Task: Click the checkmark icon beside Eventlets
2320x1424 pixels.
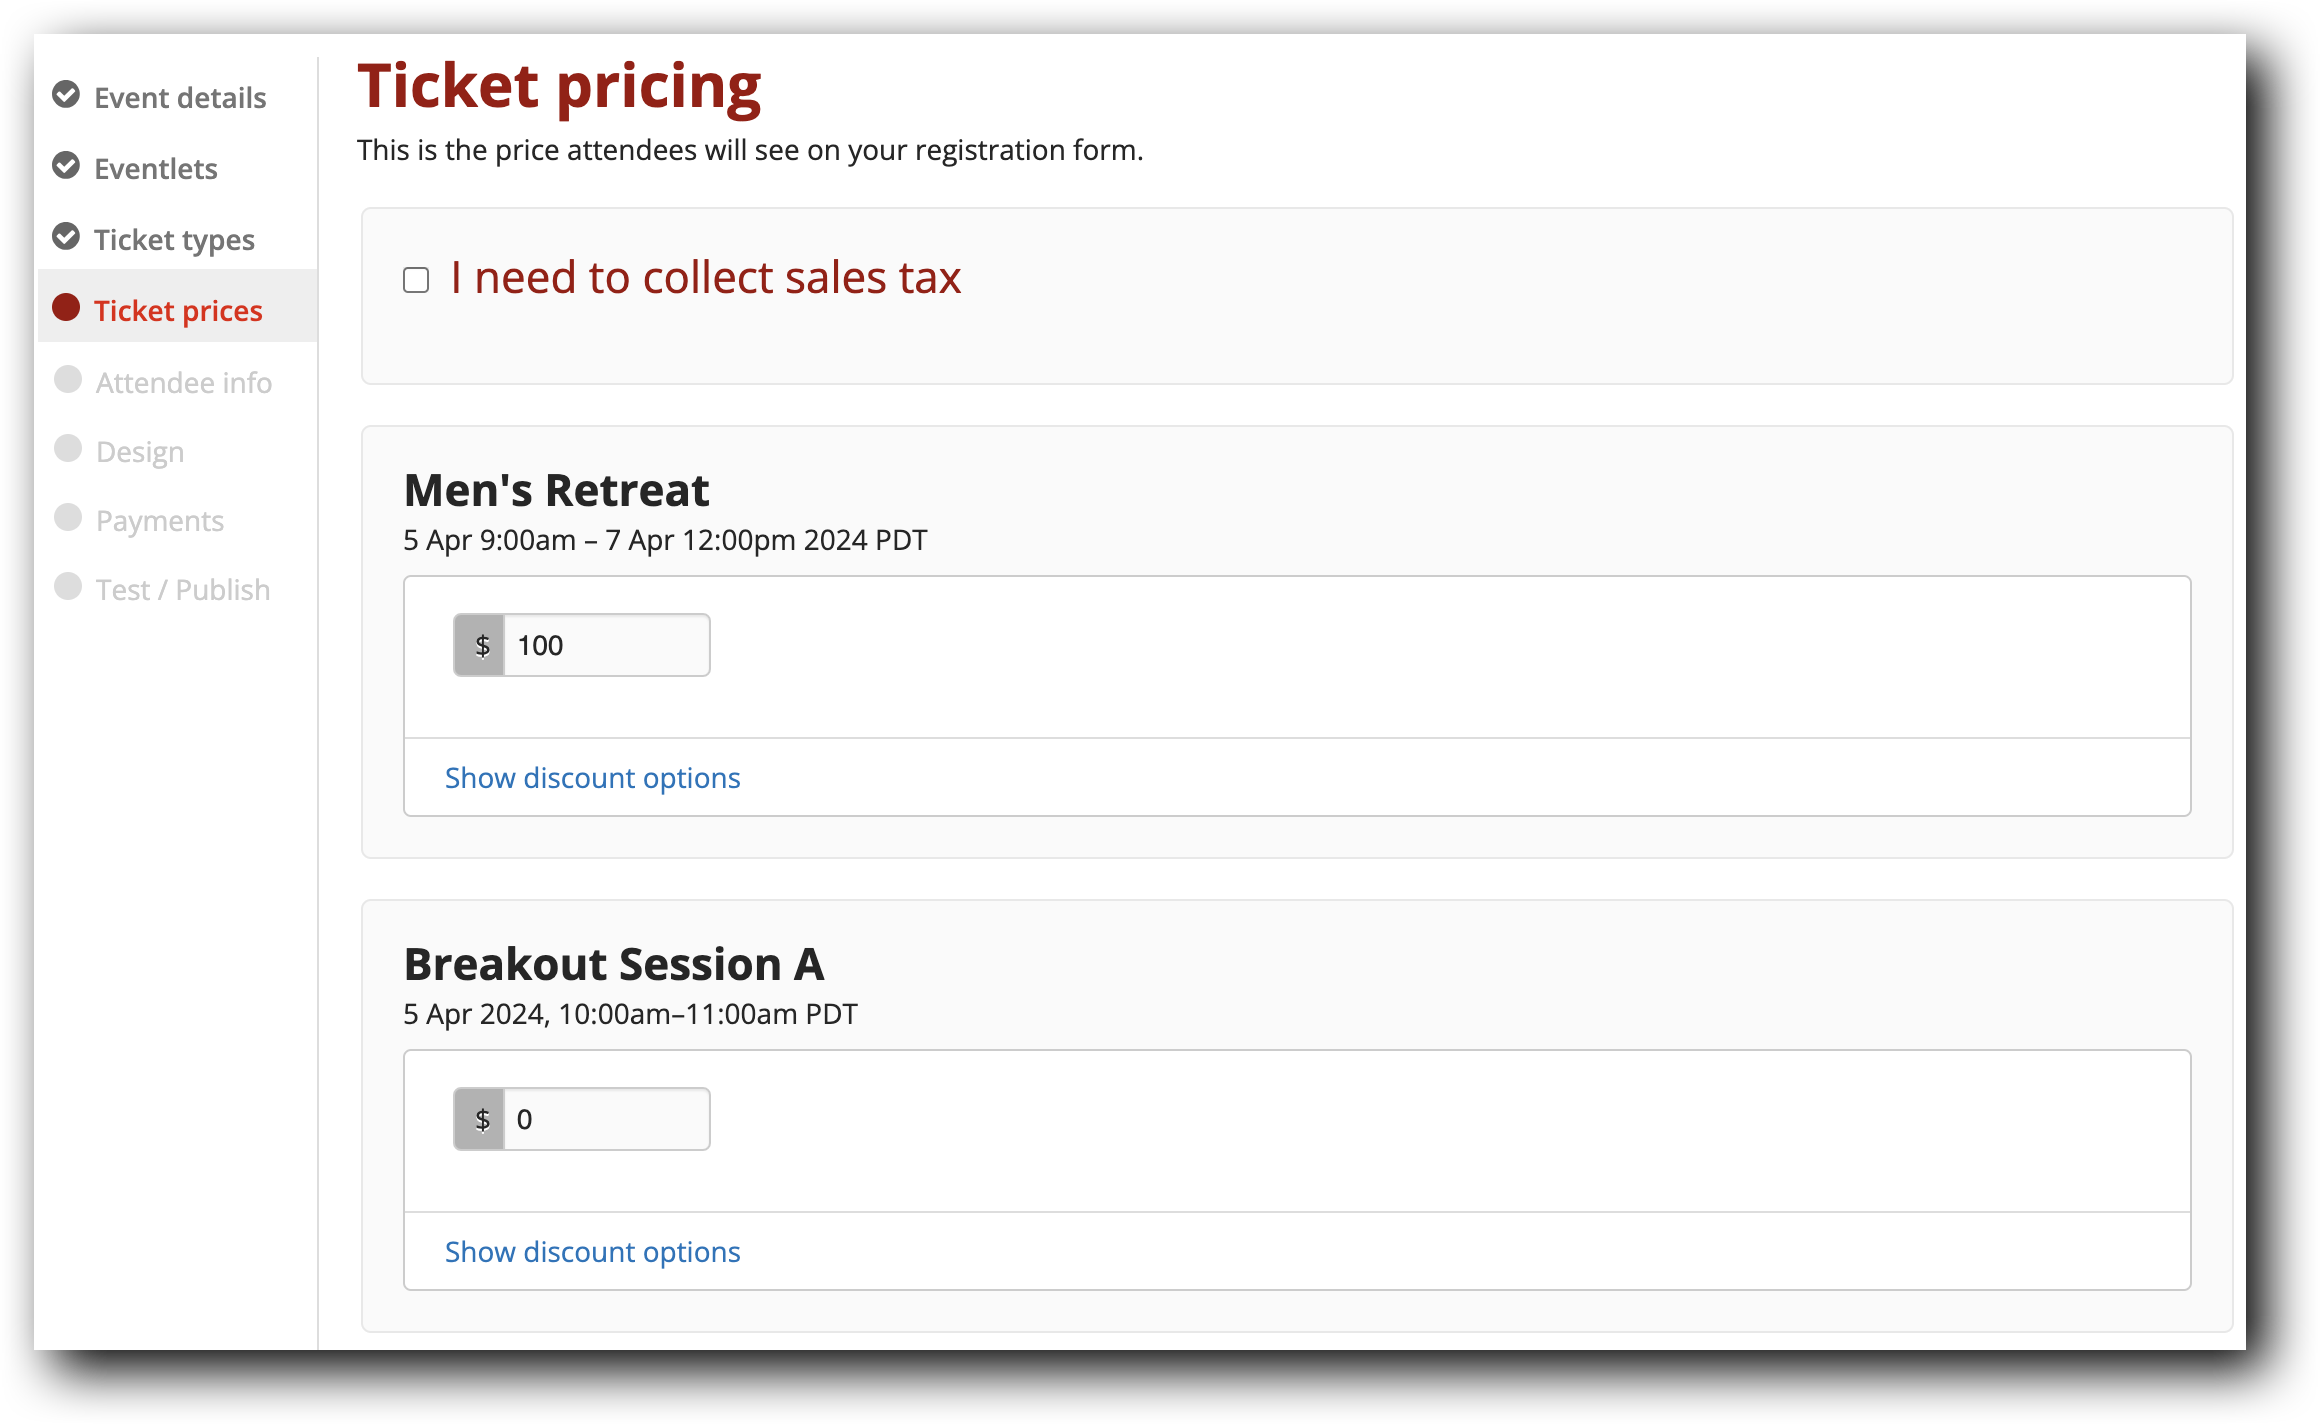Action: coord(66,167)
